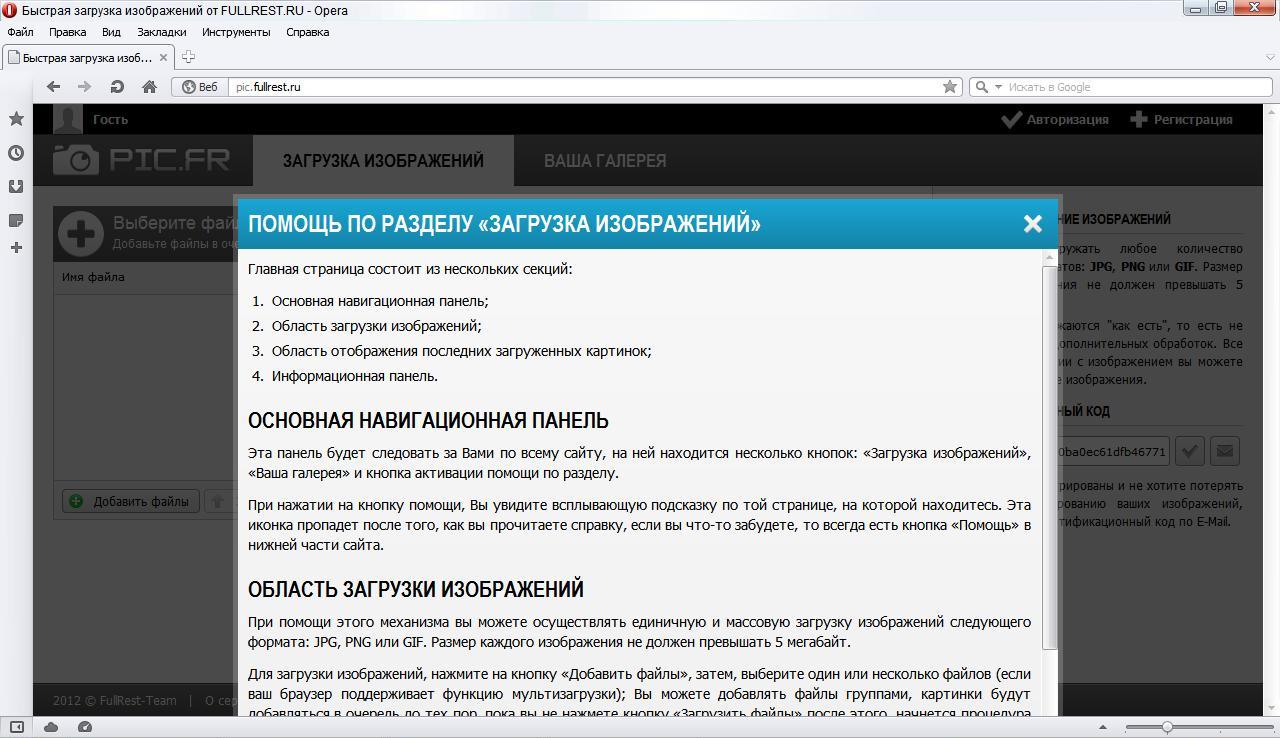Toggle the side panel button in status bar
Viewport: 1280px width, 738px height.
click(17, 727)
